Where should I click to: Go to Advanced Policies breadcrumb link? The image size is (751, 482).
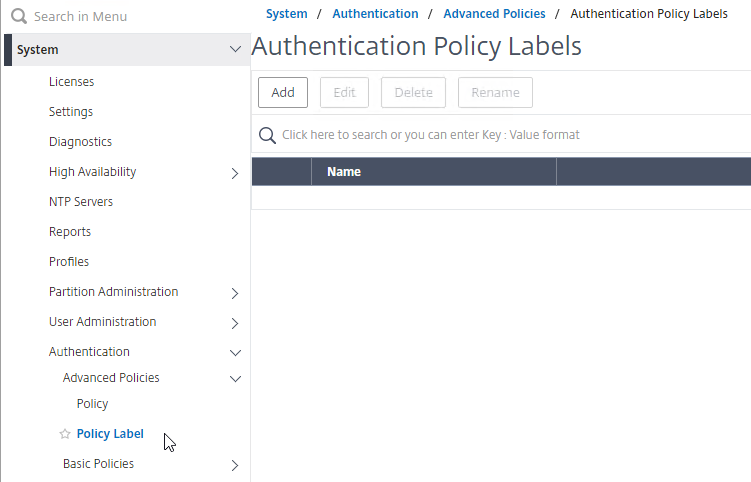(x=494, y=14)
